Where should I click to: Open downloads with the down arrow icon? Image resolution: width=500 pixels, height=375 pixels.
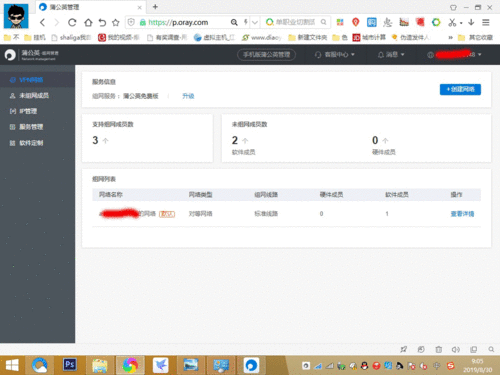471,22
